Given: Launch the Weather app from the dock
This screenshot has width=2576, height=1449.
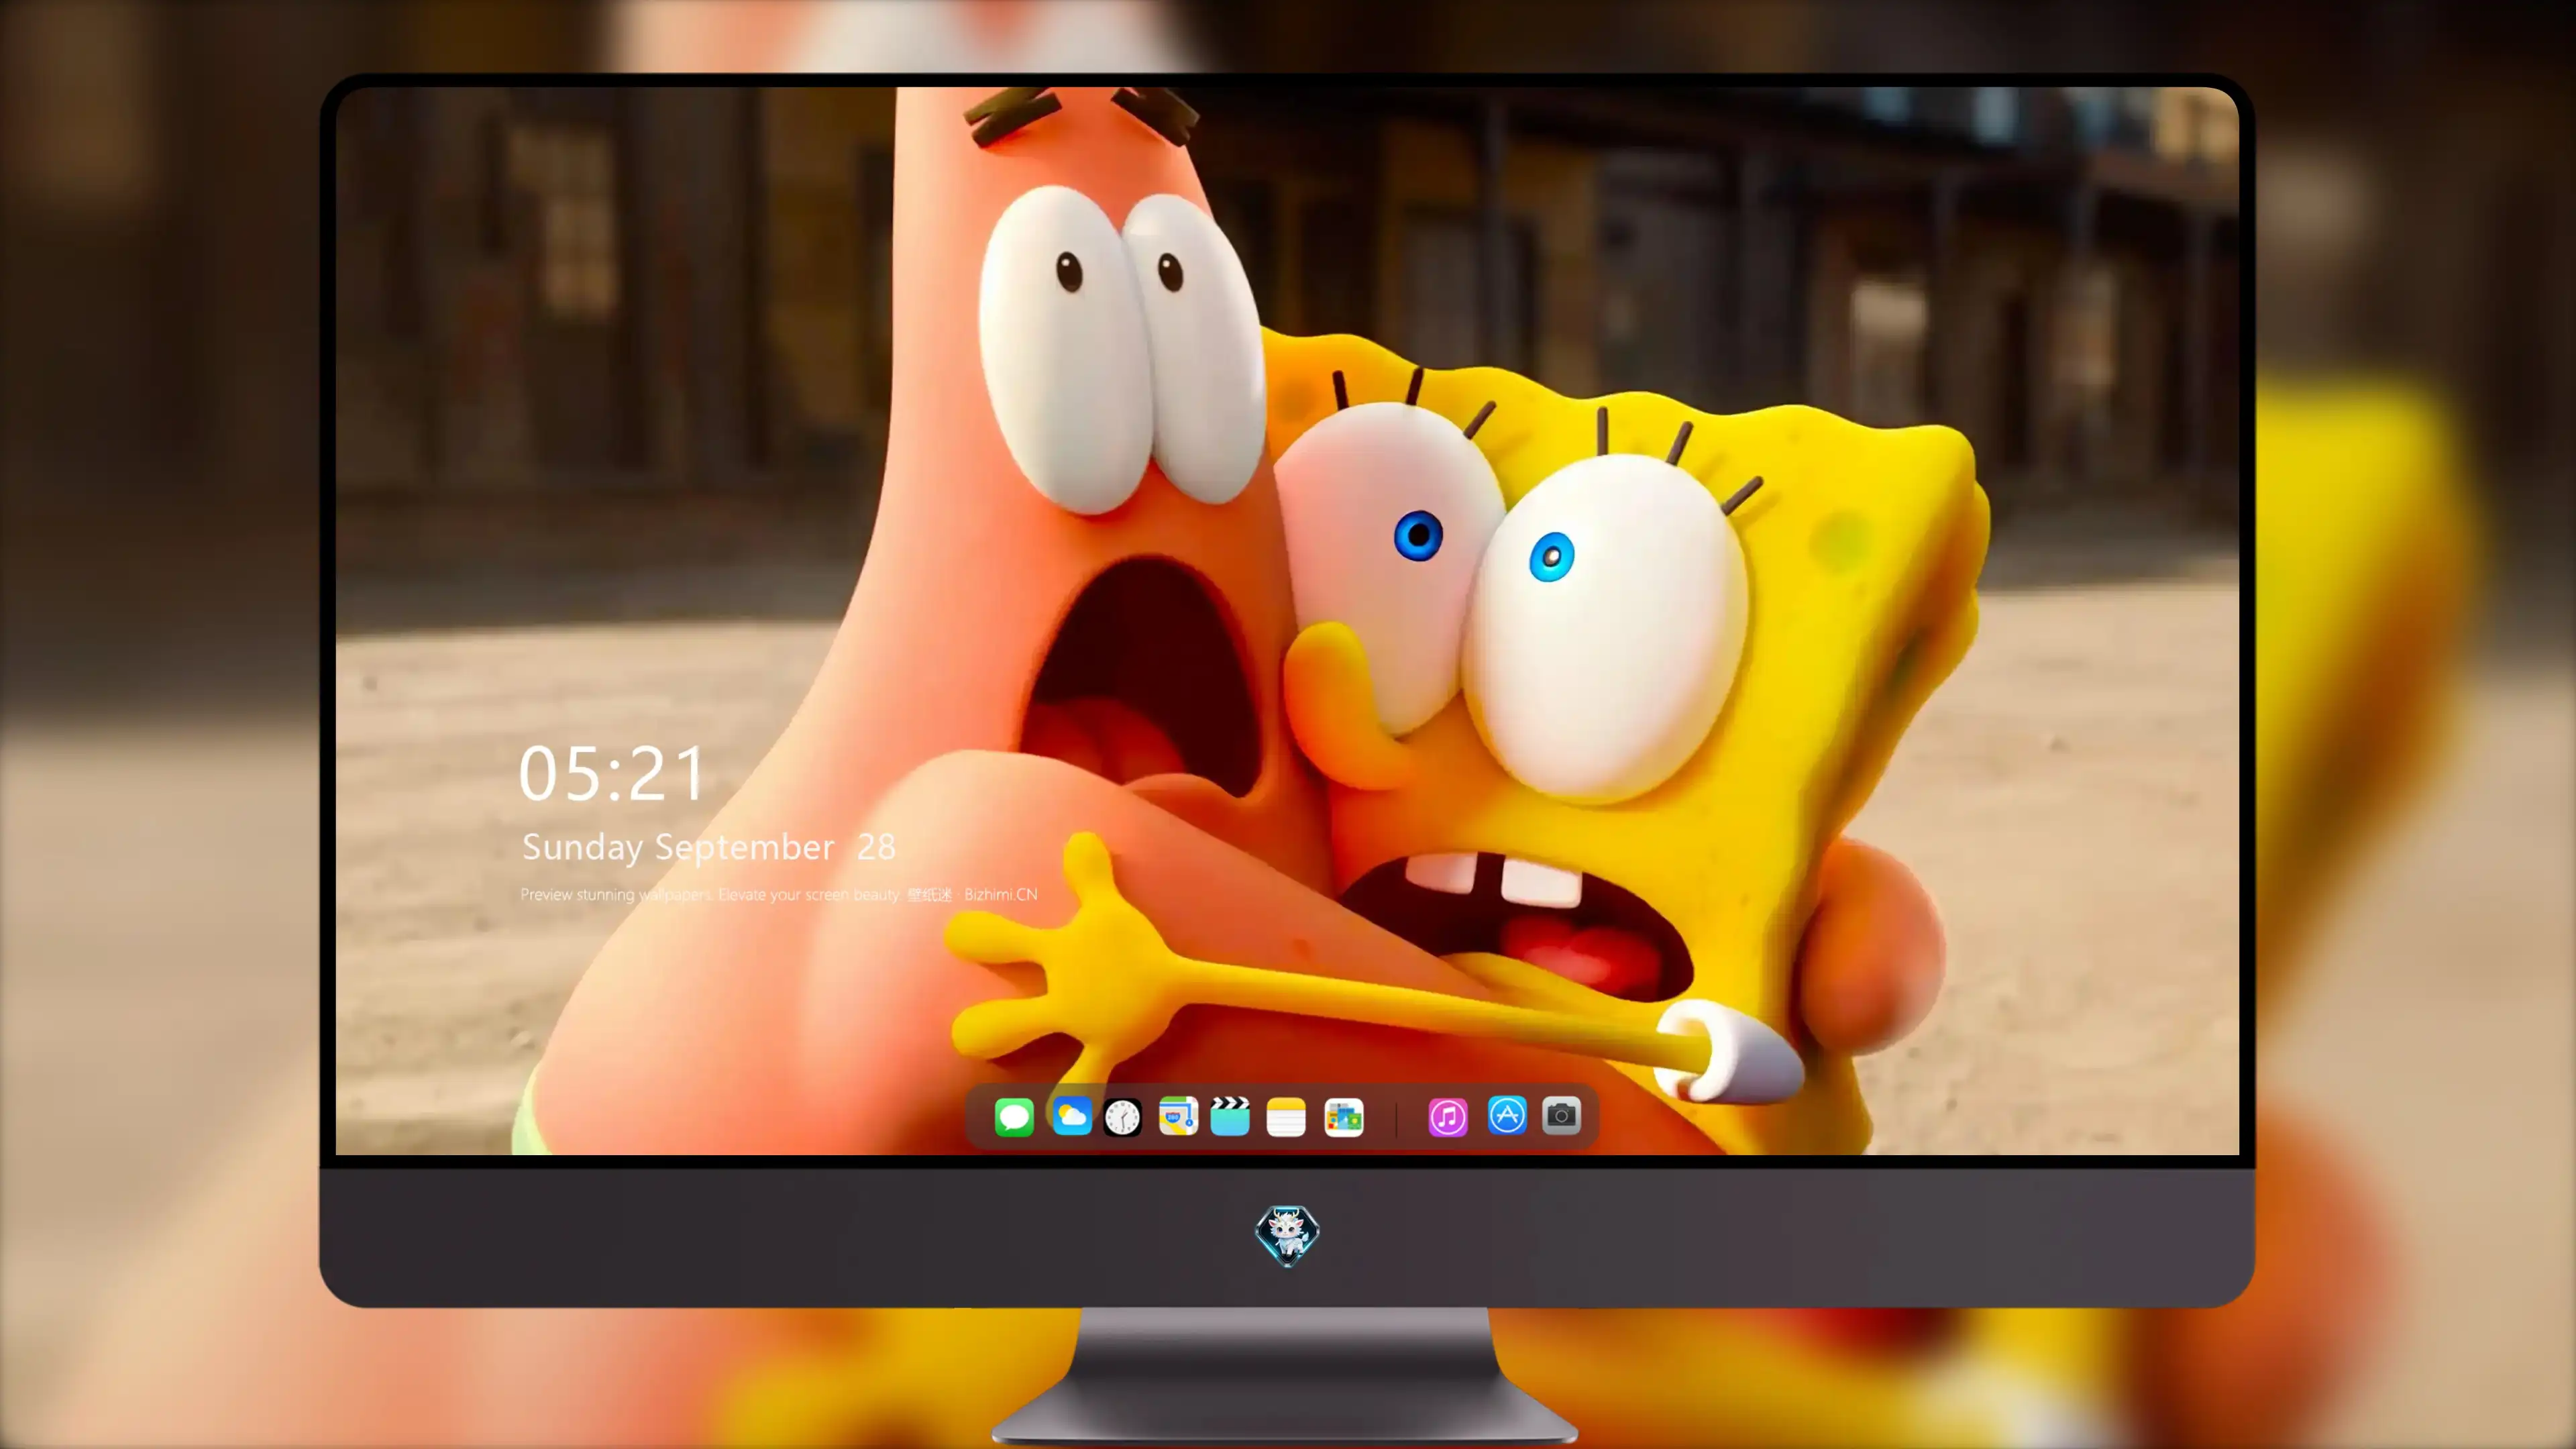Looking at the screenshot, I should (x=1071, y=1115).
